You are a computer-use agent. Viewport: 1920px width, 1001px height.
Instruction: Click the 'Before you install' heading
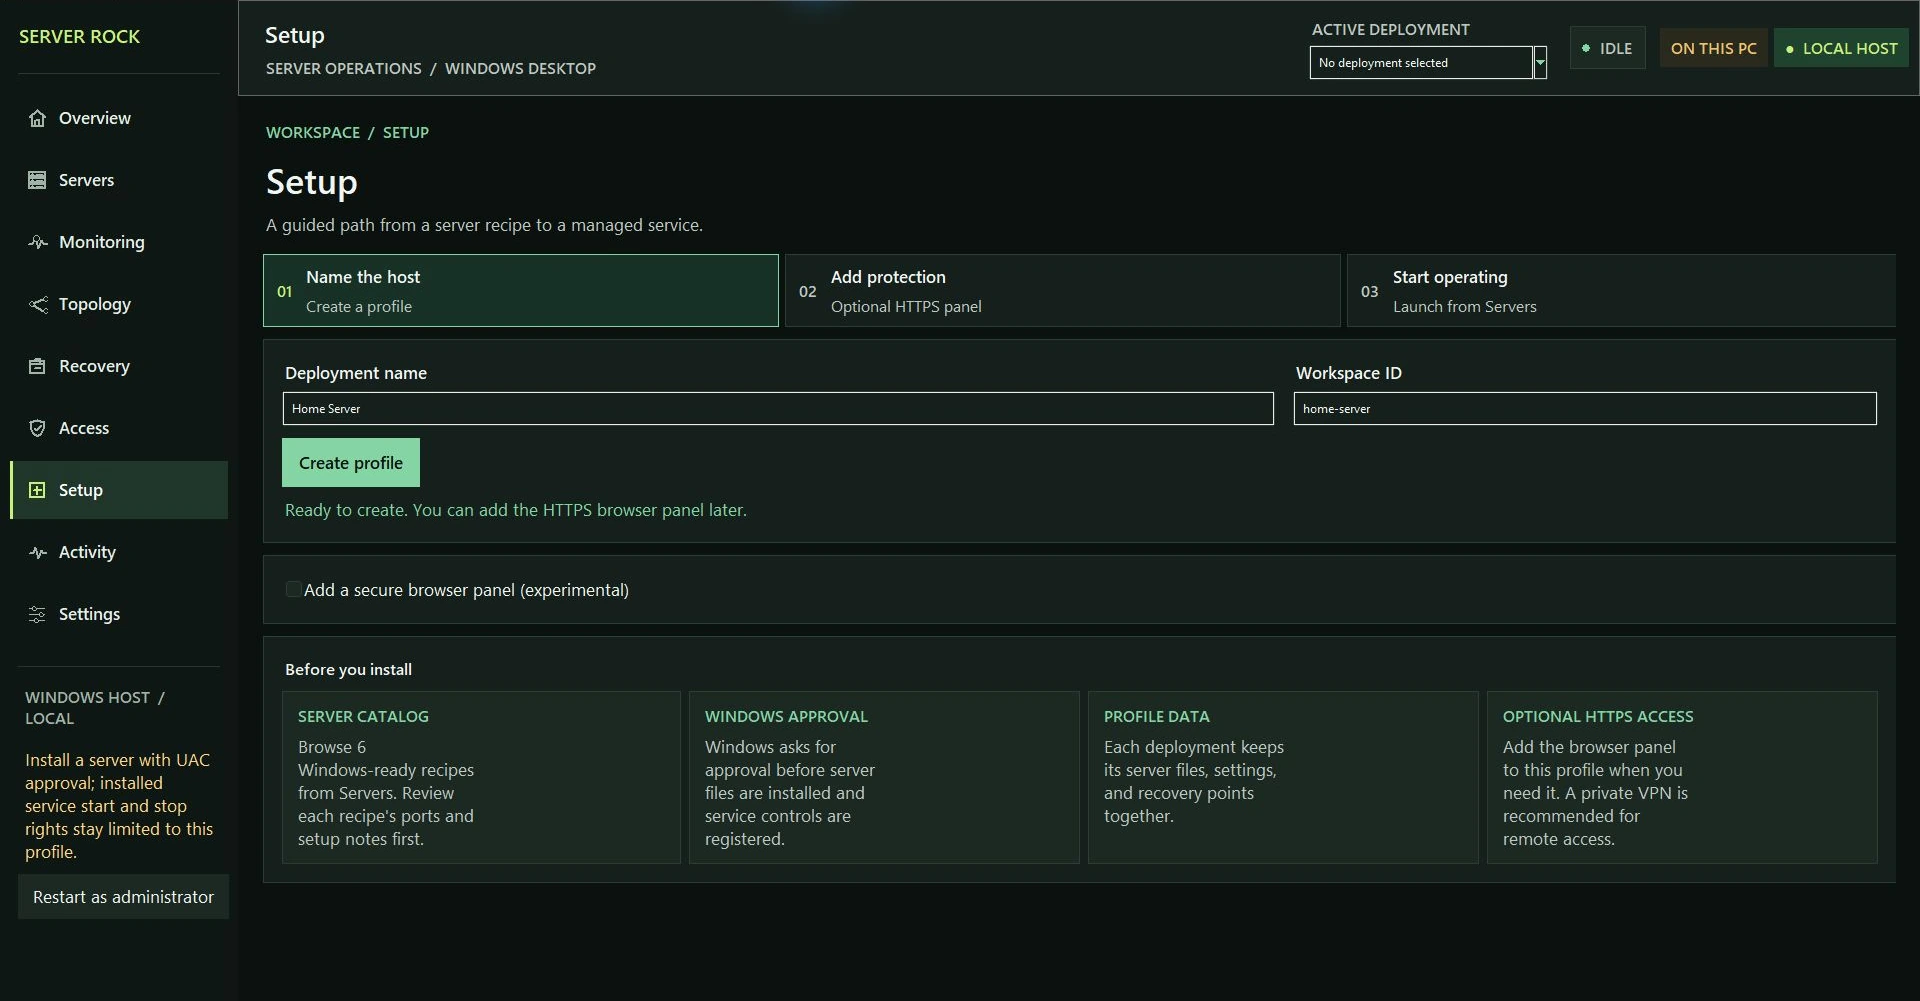pyautogui.click(x=348, y=669)
